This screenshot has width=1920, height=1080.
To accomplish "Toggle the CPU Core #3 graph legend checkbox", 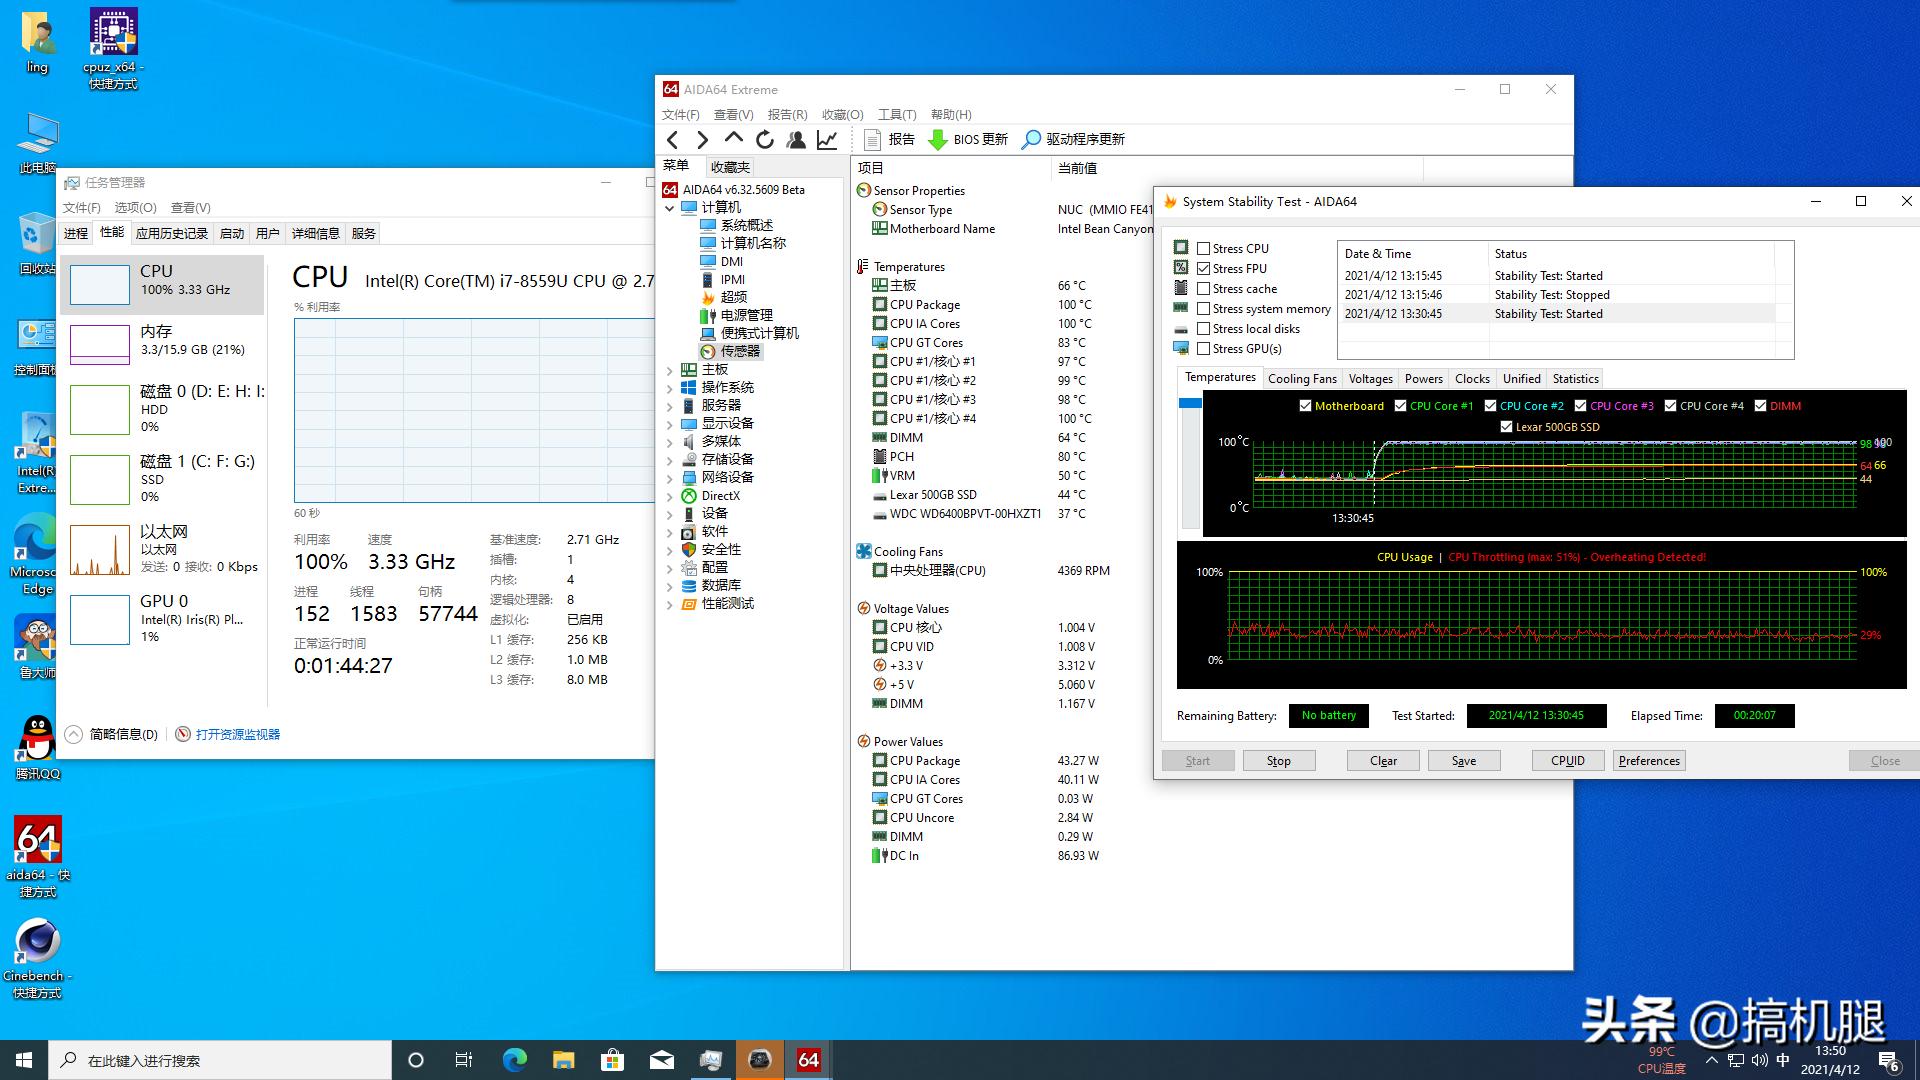I will [1581, 405].
